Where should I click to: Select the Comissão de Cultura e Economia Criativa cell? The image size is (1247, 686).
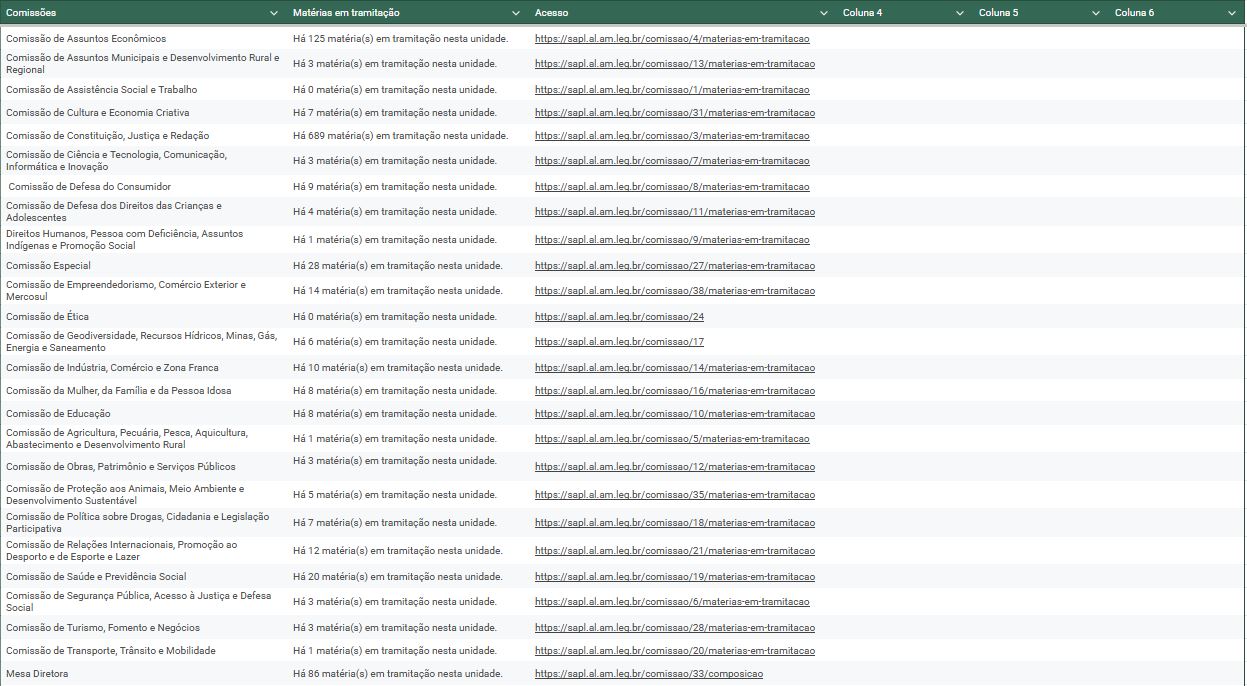click(x=143, y=113)
